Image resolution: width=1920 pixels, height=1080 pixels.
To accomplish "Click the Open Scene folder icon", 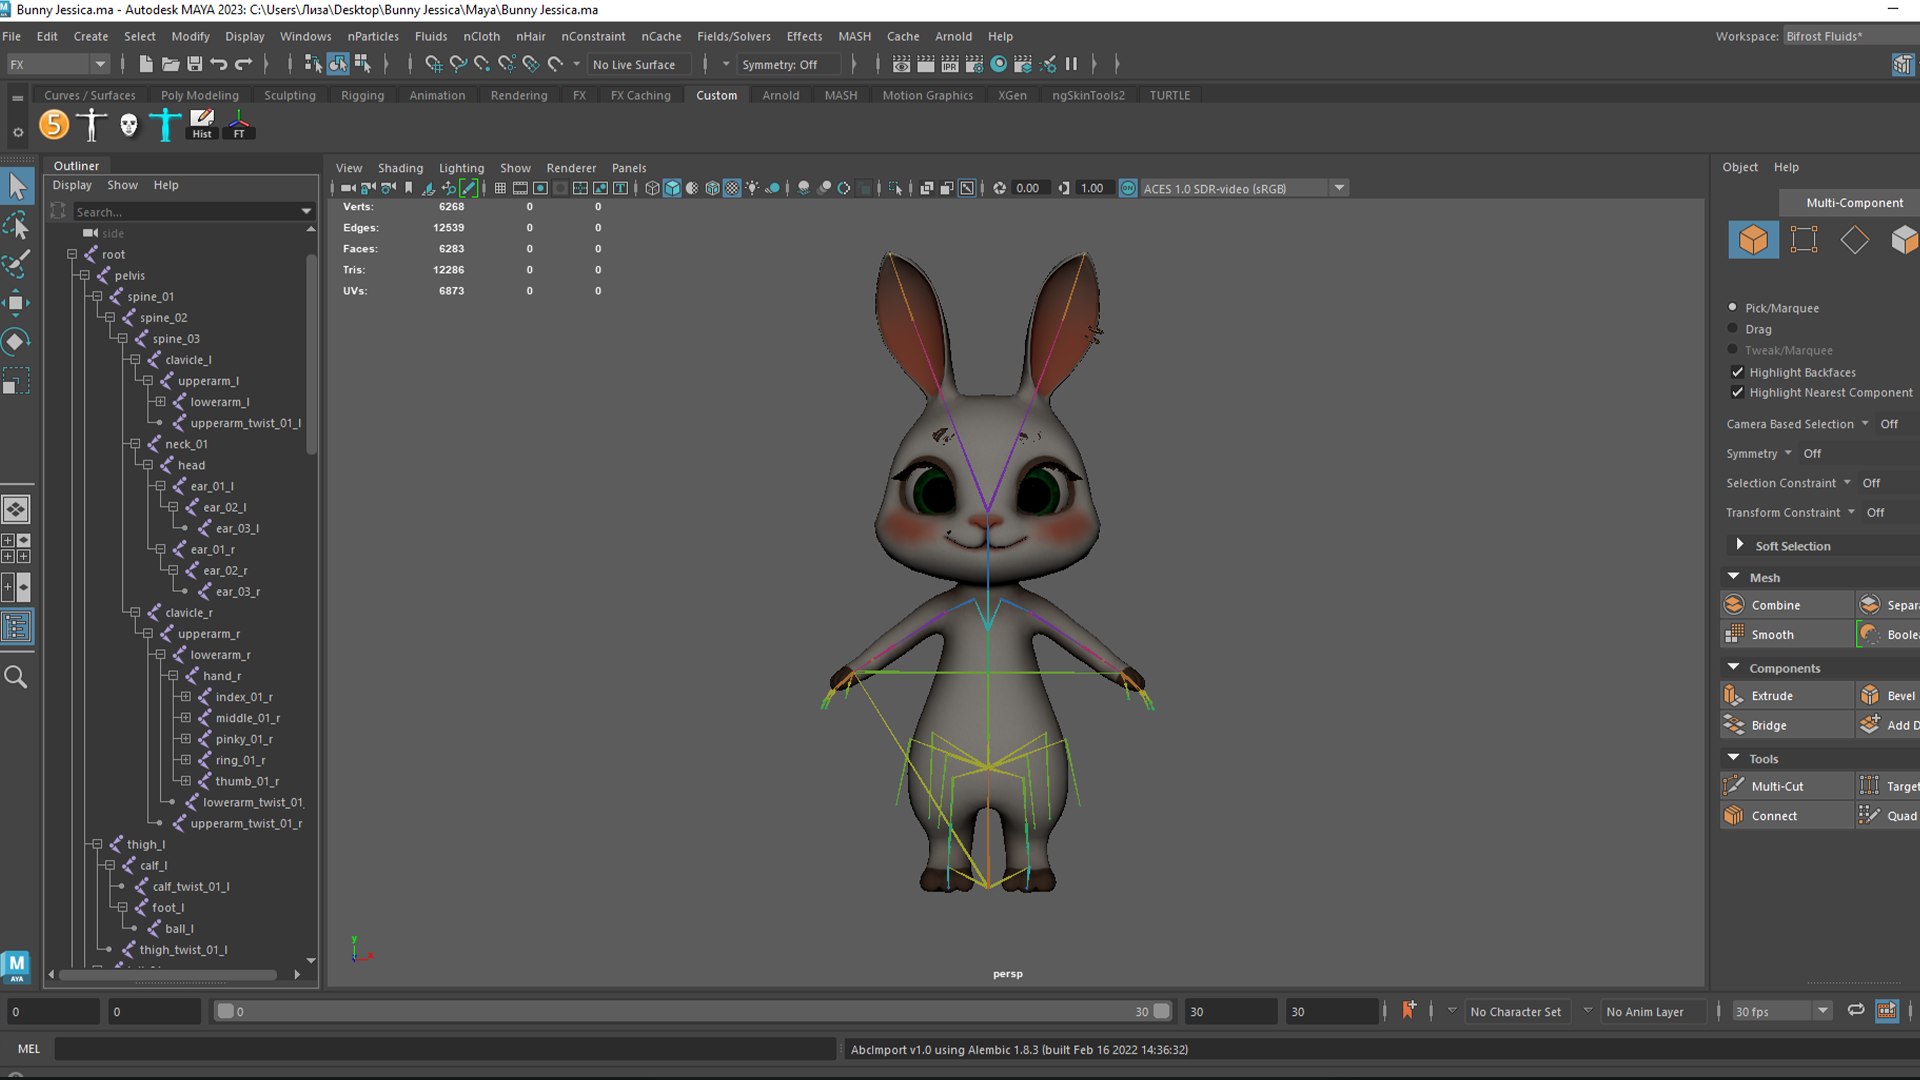I will coord(170,64).
